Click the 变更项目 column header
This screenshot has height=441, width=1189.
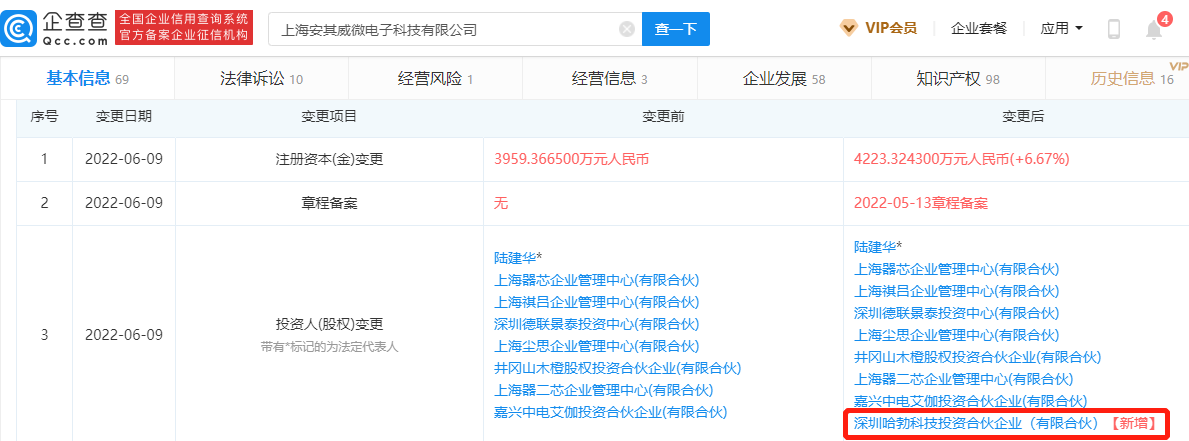click(329, 117)
